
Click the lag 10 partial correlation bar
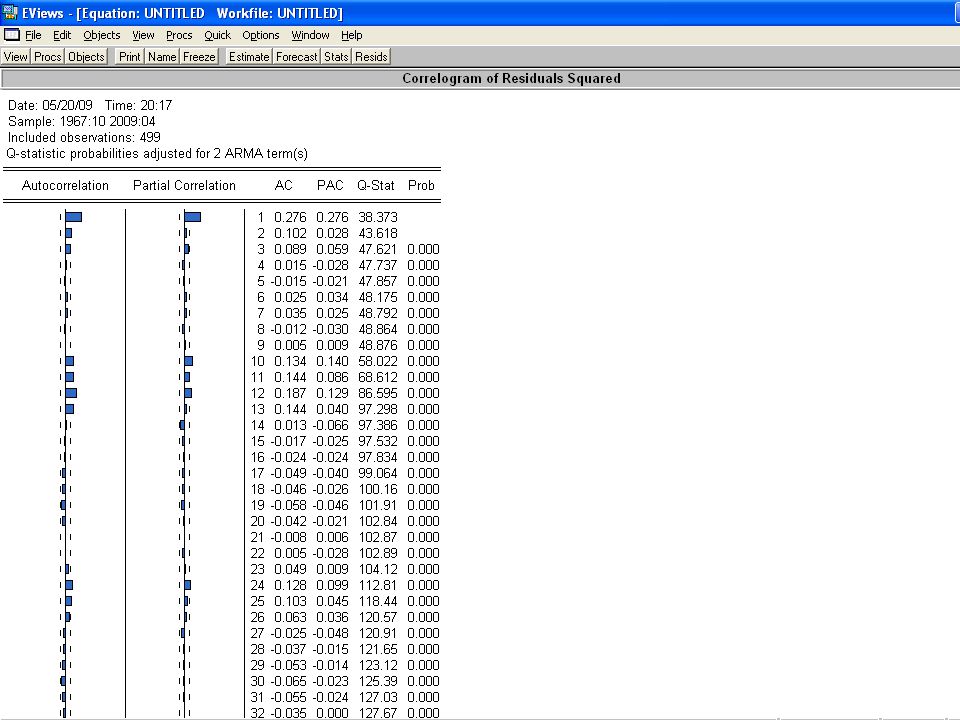(x=189, y=361)
